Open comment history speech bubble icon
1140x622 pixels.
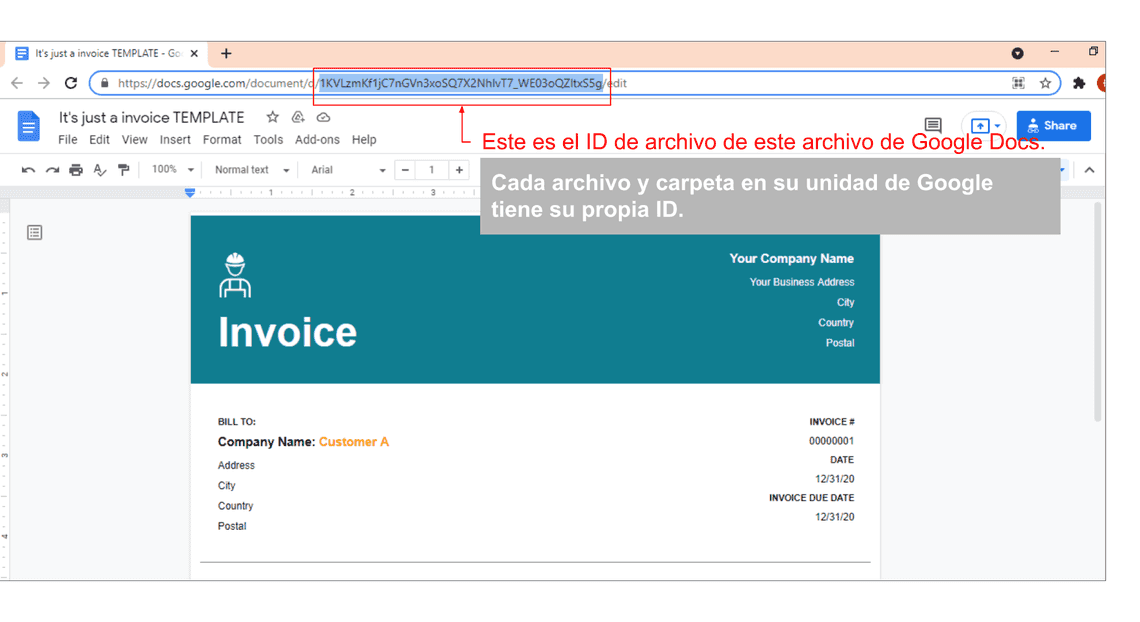(933, 125)
